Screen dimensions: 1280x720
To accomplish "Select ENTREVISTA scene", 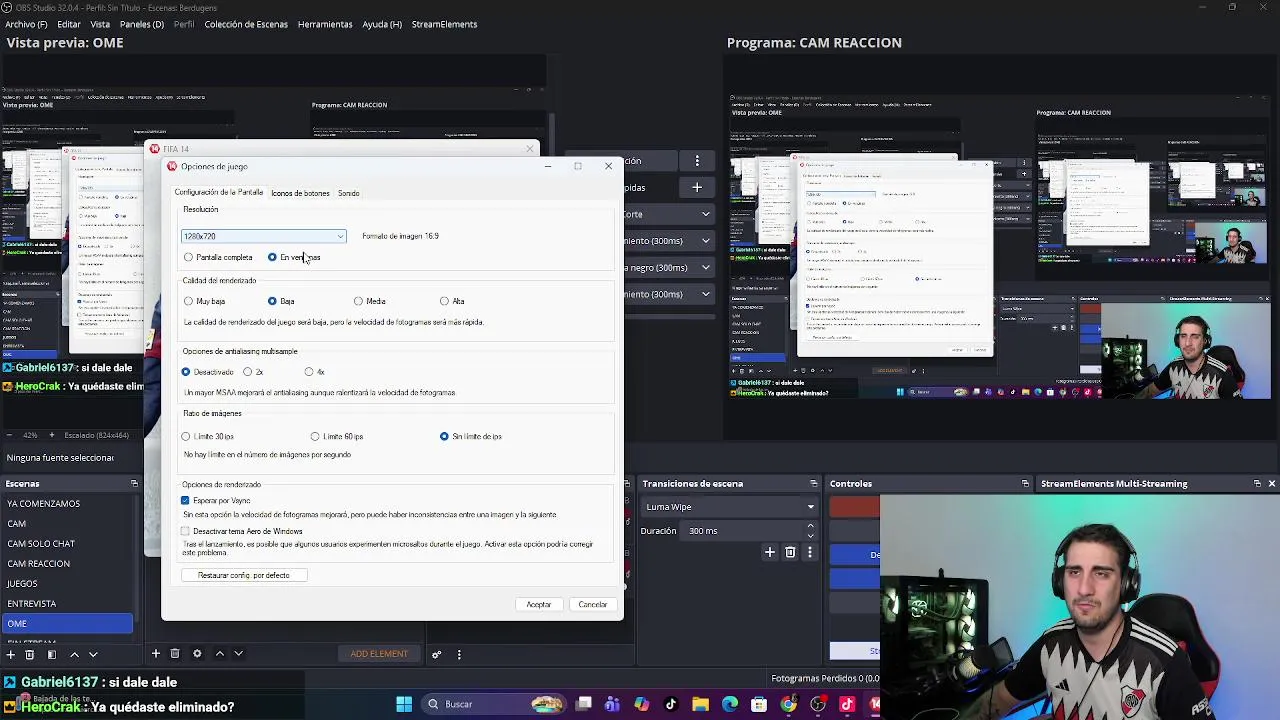I will click(x=32, y=604).
